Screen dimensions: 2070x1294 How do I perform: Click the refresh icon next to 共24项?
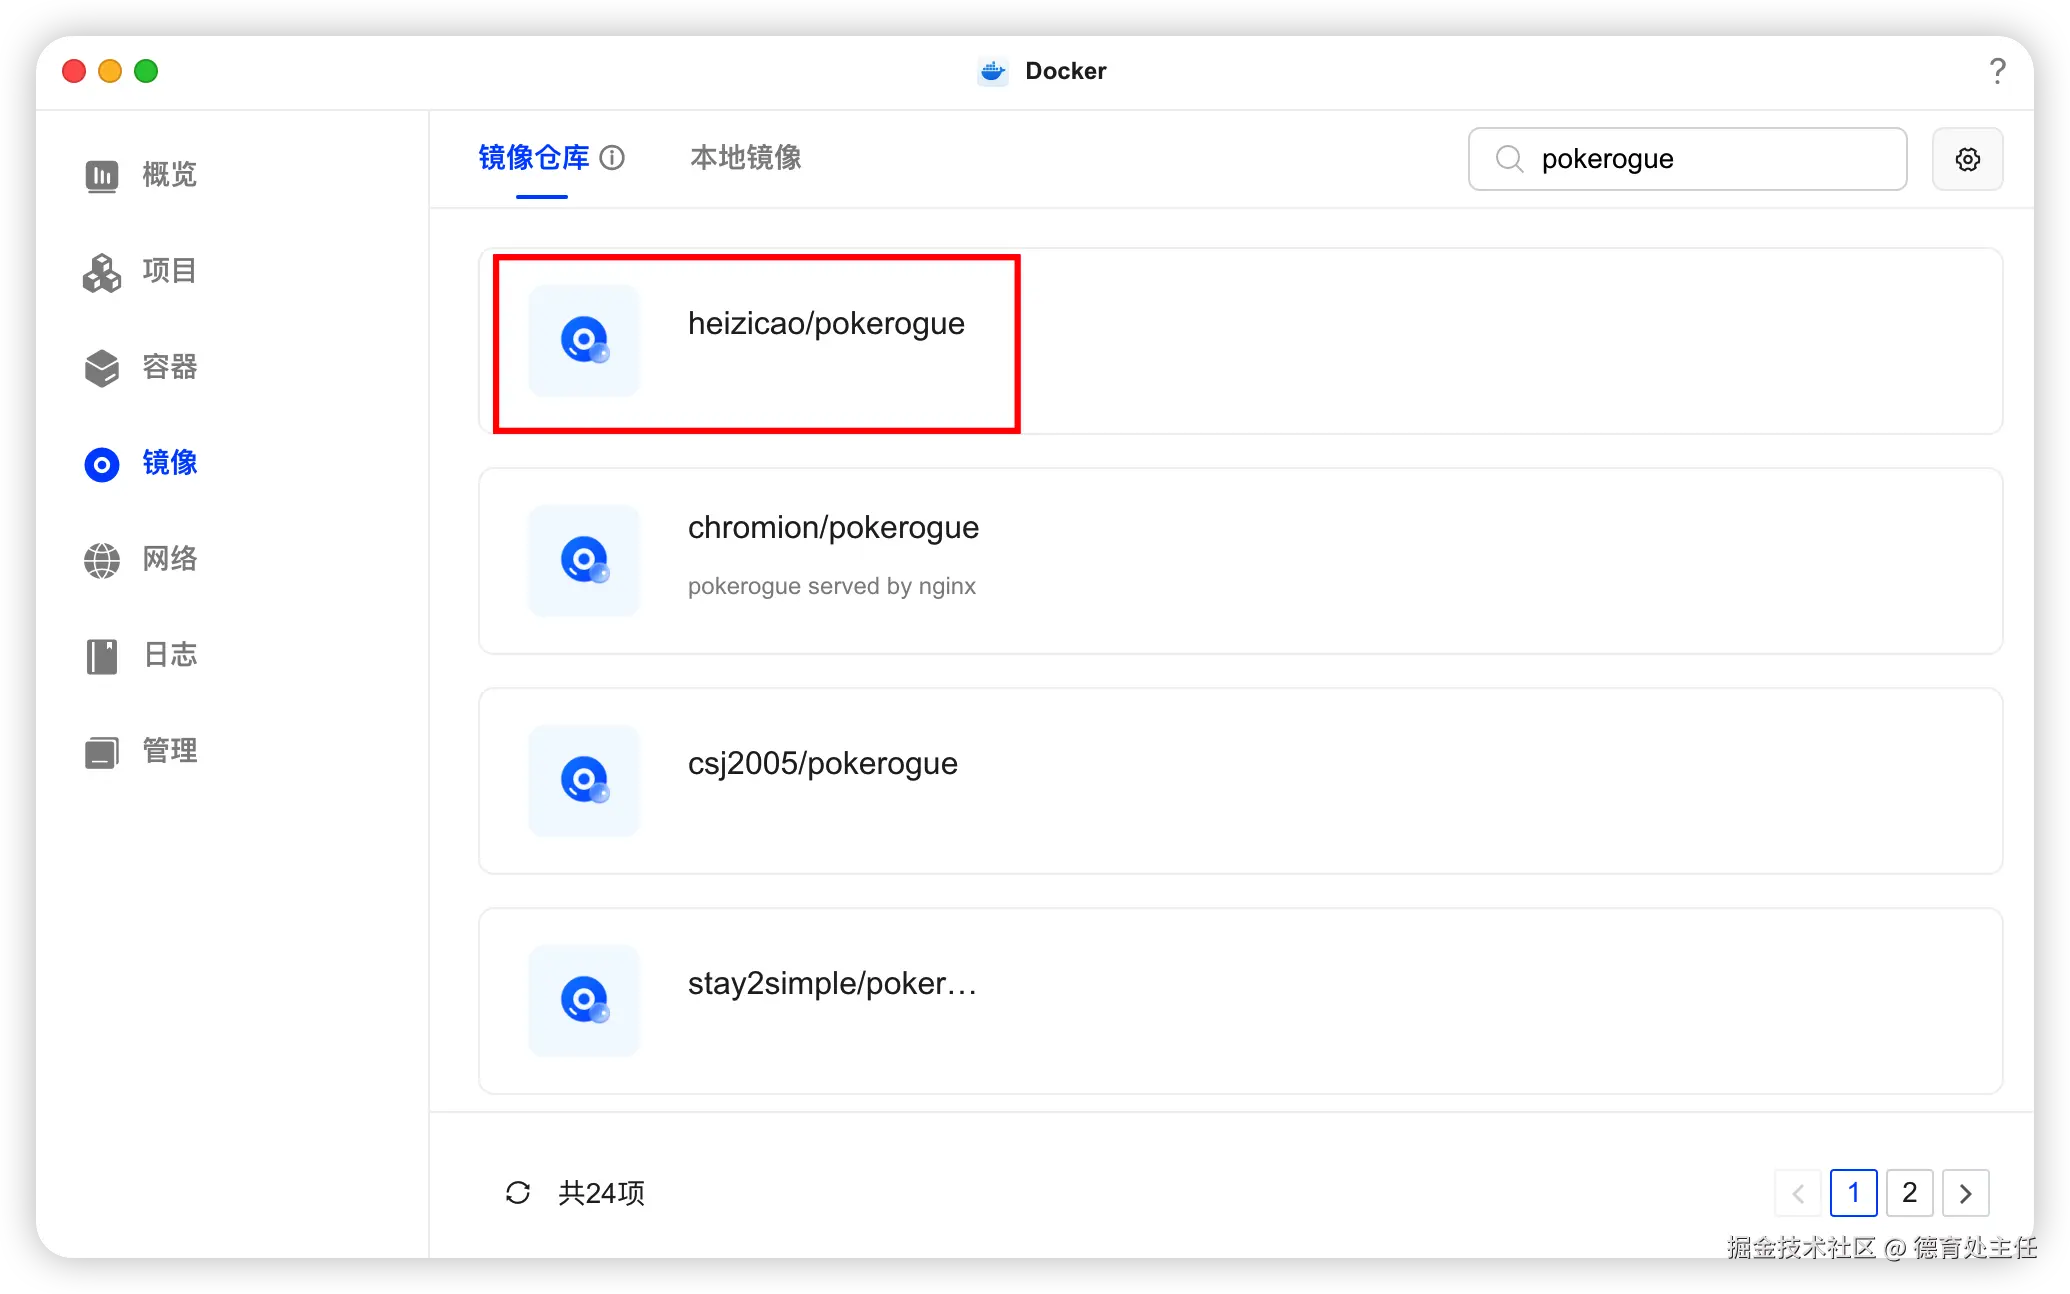(x=517, y=1192)
